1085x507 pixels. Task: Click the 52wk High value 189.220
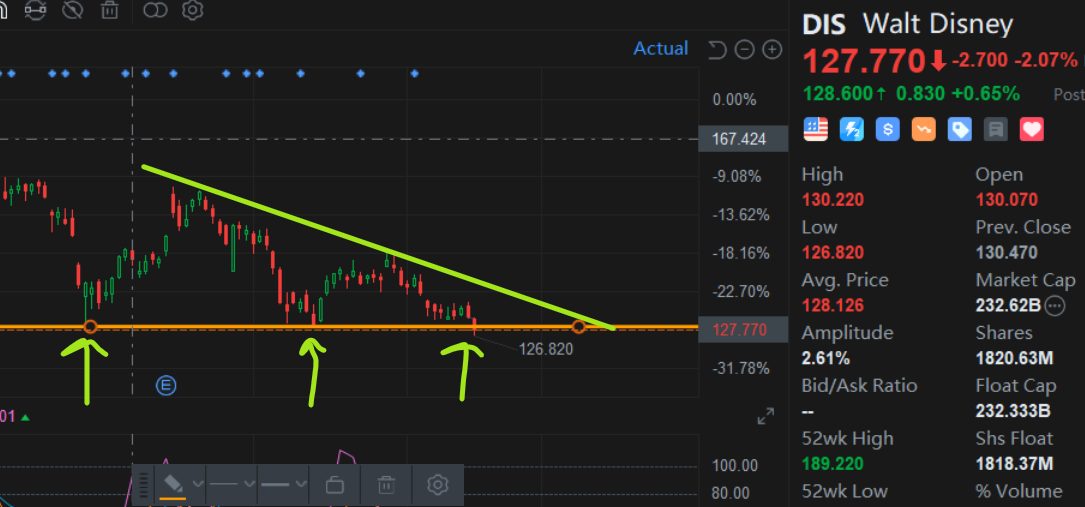point(833,463)
